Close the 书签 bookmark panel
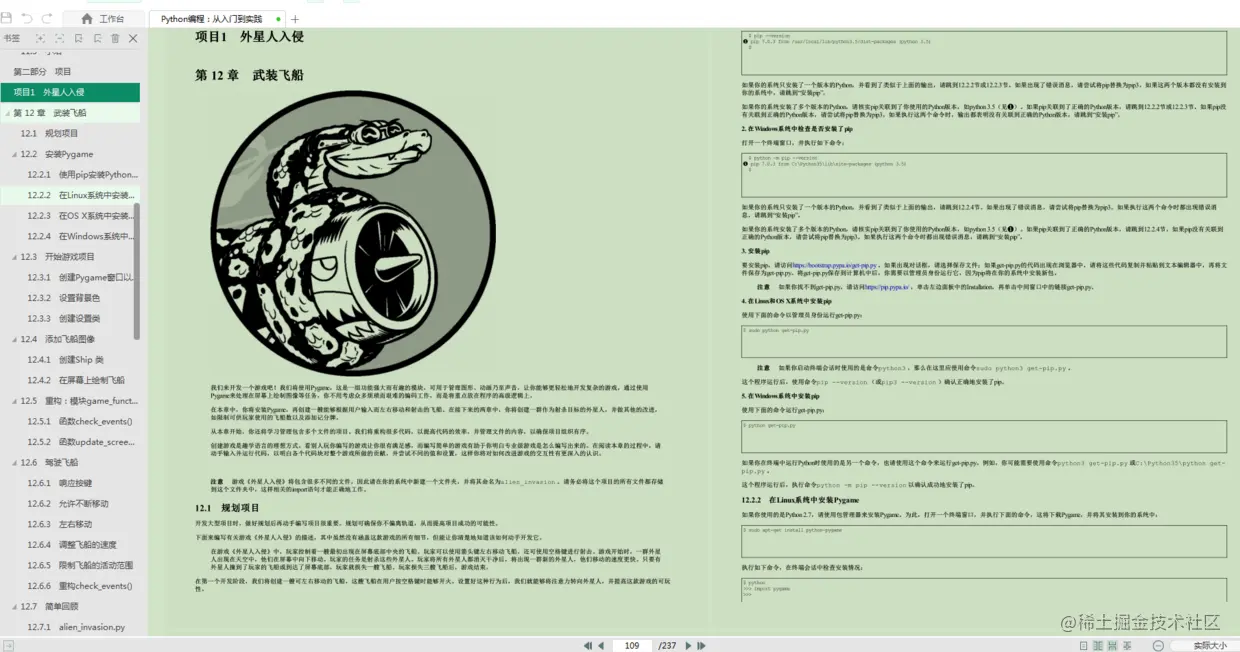Screen dimensions: 1240x652 [x=133, y=38]
